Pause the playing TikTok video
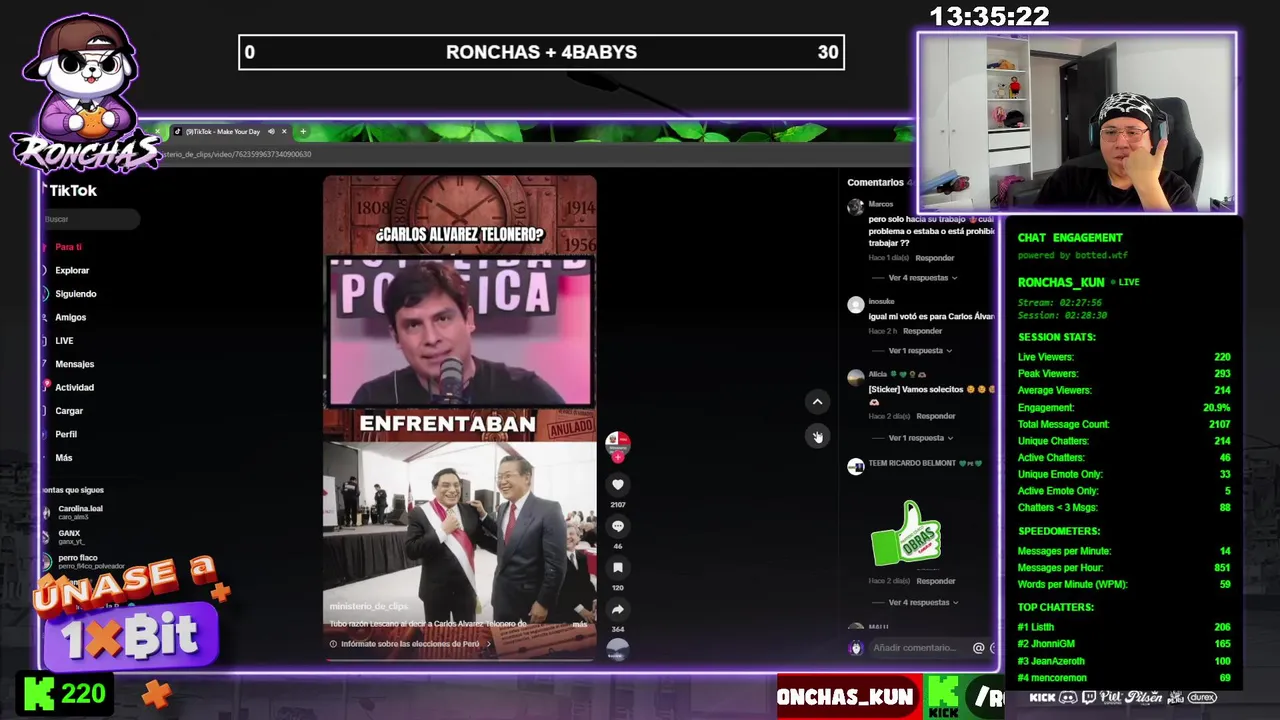Image resolution: width=1280 pixels, height=720 pixels. click(459, 417)
